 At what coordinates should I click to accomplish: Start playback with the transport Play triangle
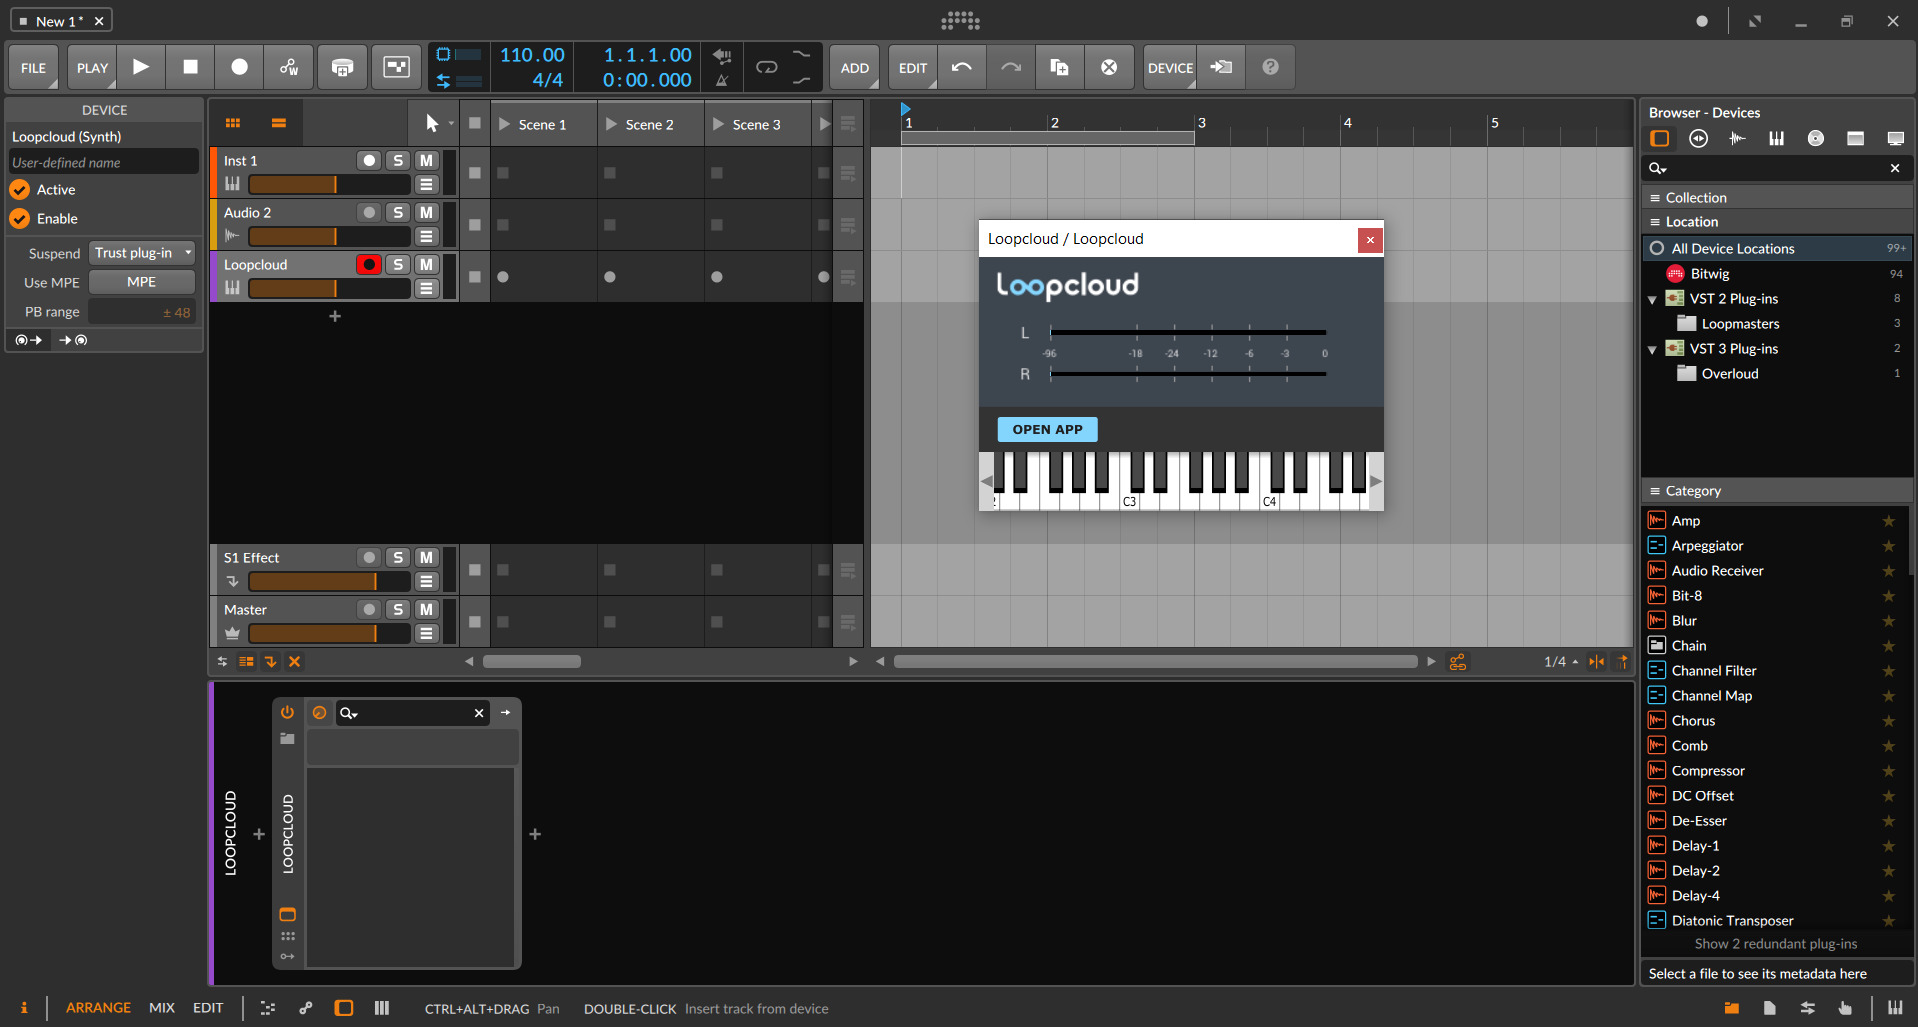(141, 67)
